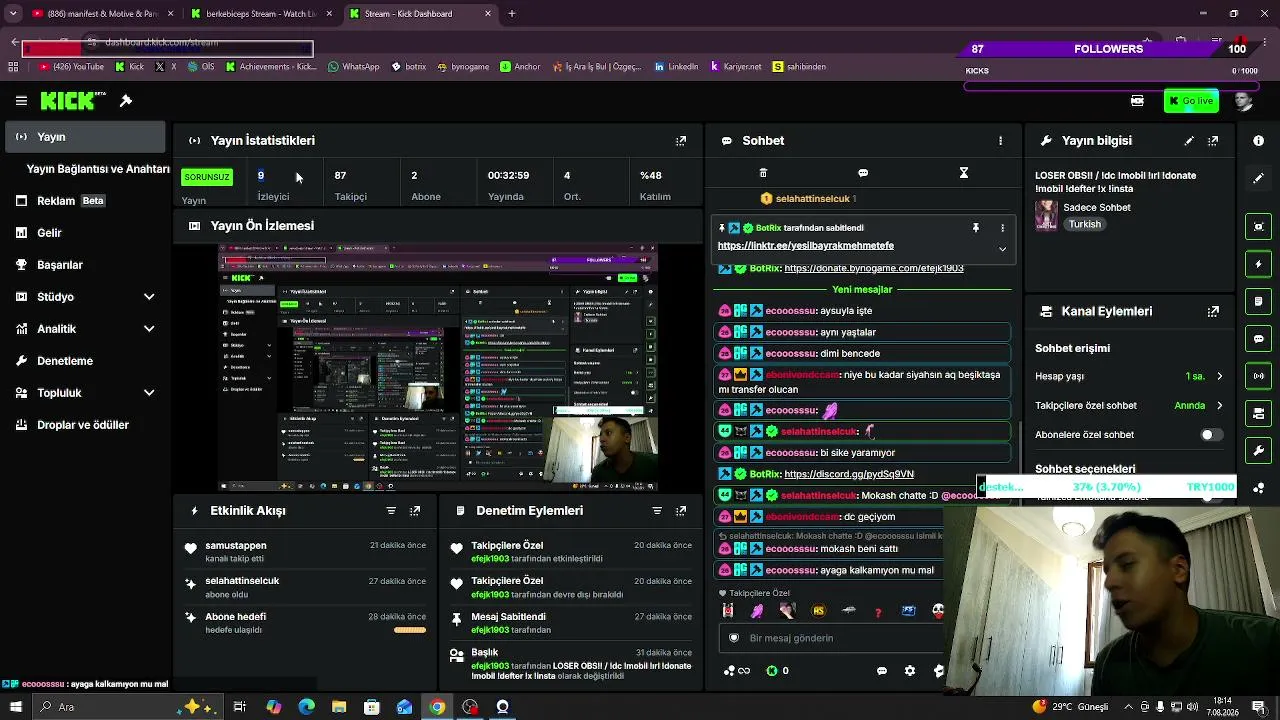The width and height of the screenshot is (1280, 720).
Task: Pop out the Denetim Eylemleri panel
Action: point(681,511)
